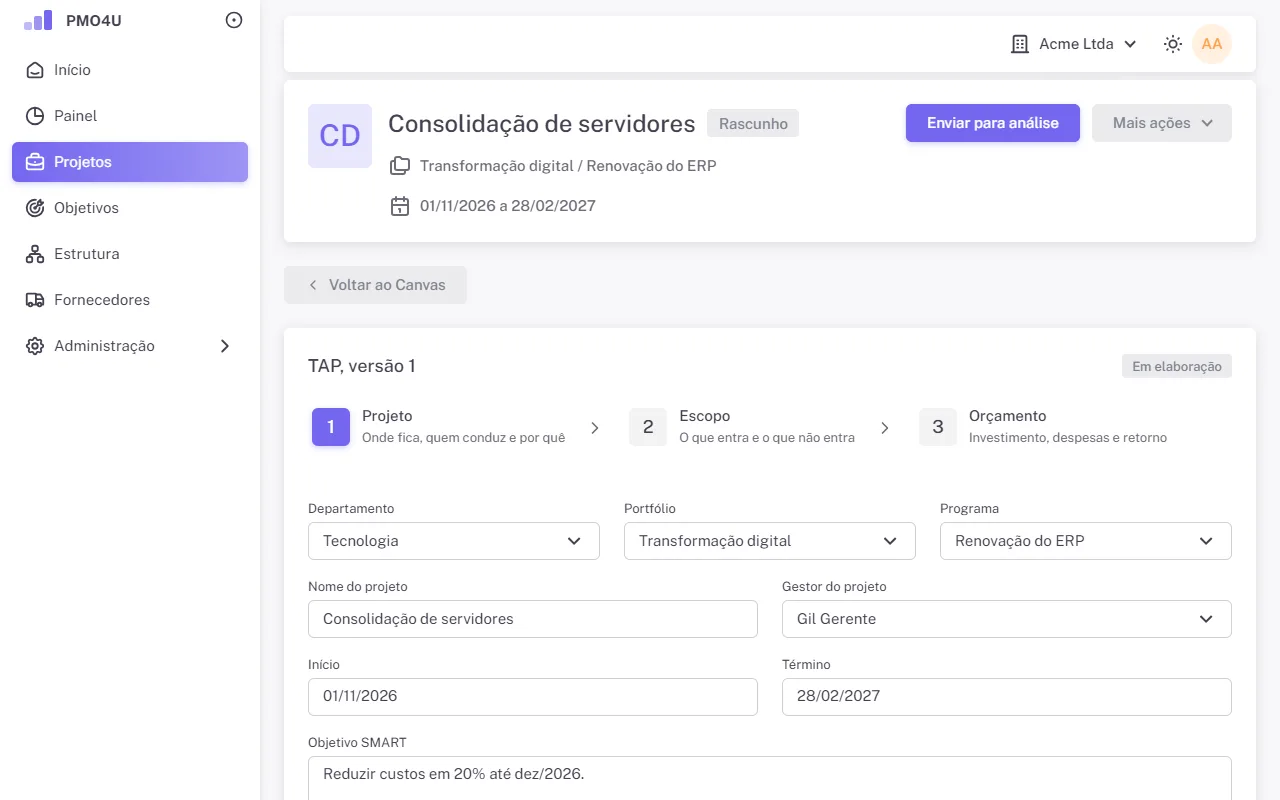Viewport: 1280px width, 800px height.
Task: Click the Estrutura hierarchy icon
Action: tap(35, 254)
